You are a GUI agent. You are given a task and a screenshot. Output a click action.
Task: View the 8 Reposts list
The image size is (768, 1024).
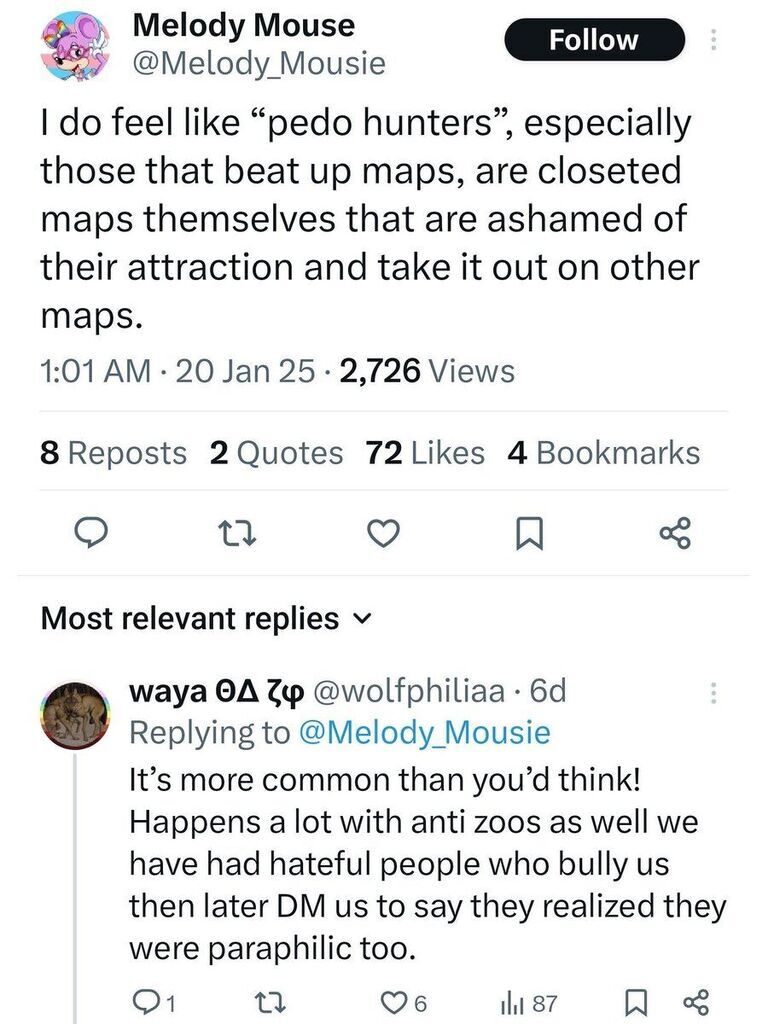113,453
